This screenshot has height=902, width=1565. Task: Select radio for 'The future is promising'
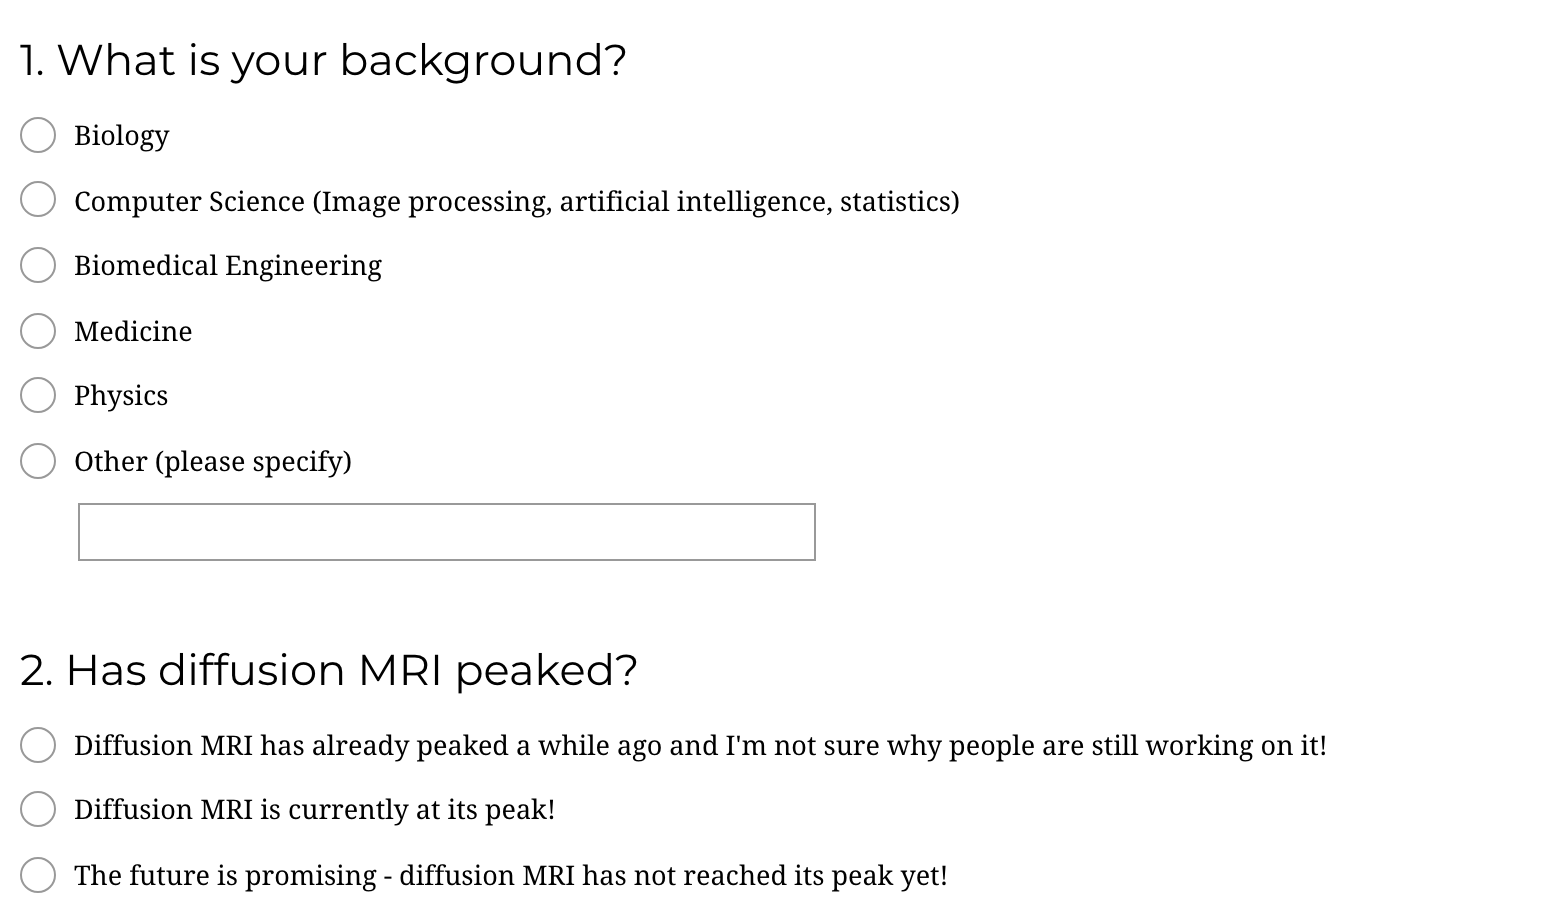(x=38, y=875)
